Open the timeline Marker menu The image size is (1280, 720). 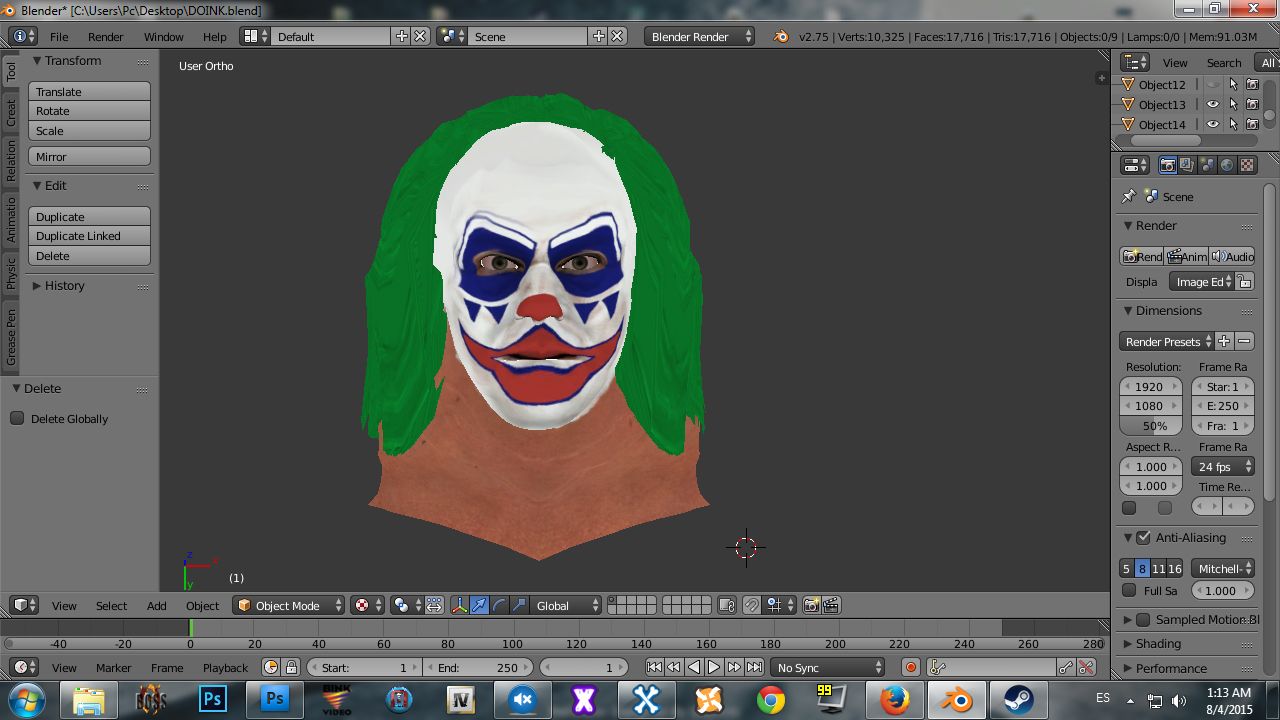click(x=113, y=667)
